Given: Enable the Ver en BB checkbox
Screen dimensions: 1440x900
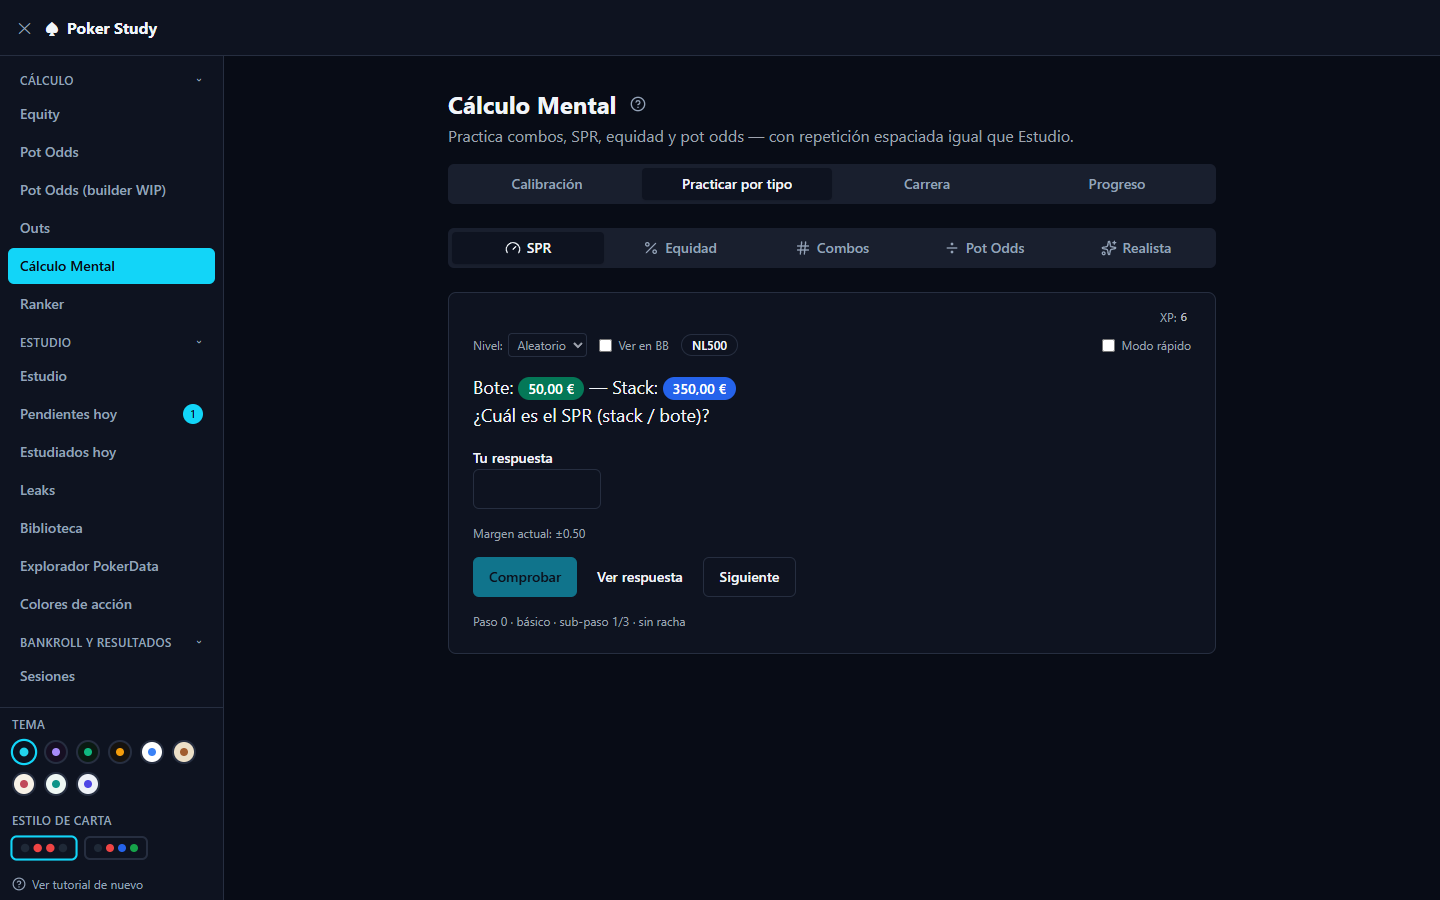Looking at the screenshot, I should [x=605, y=346].
